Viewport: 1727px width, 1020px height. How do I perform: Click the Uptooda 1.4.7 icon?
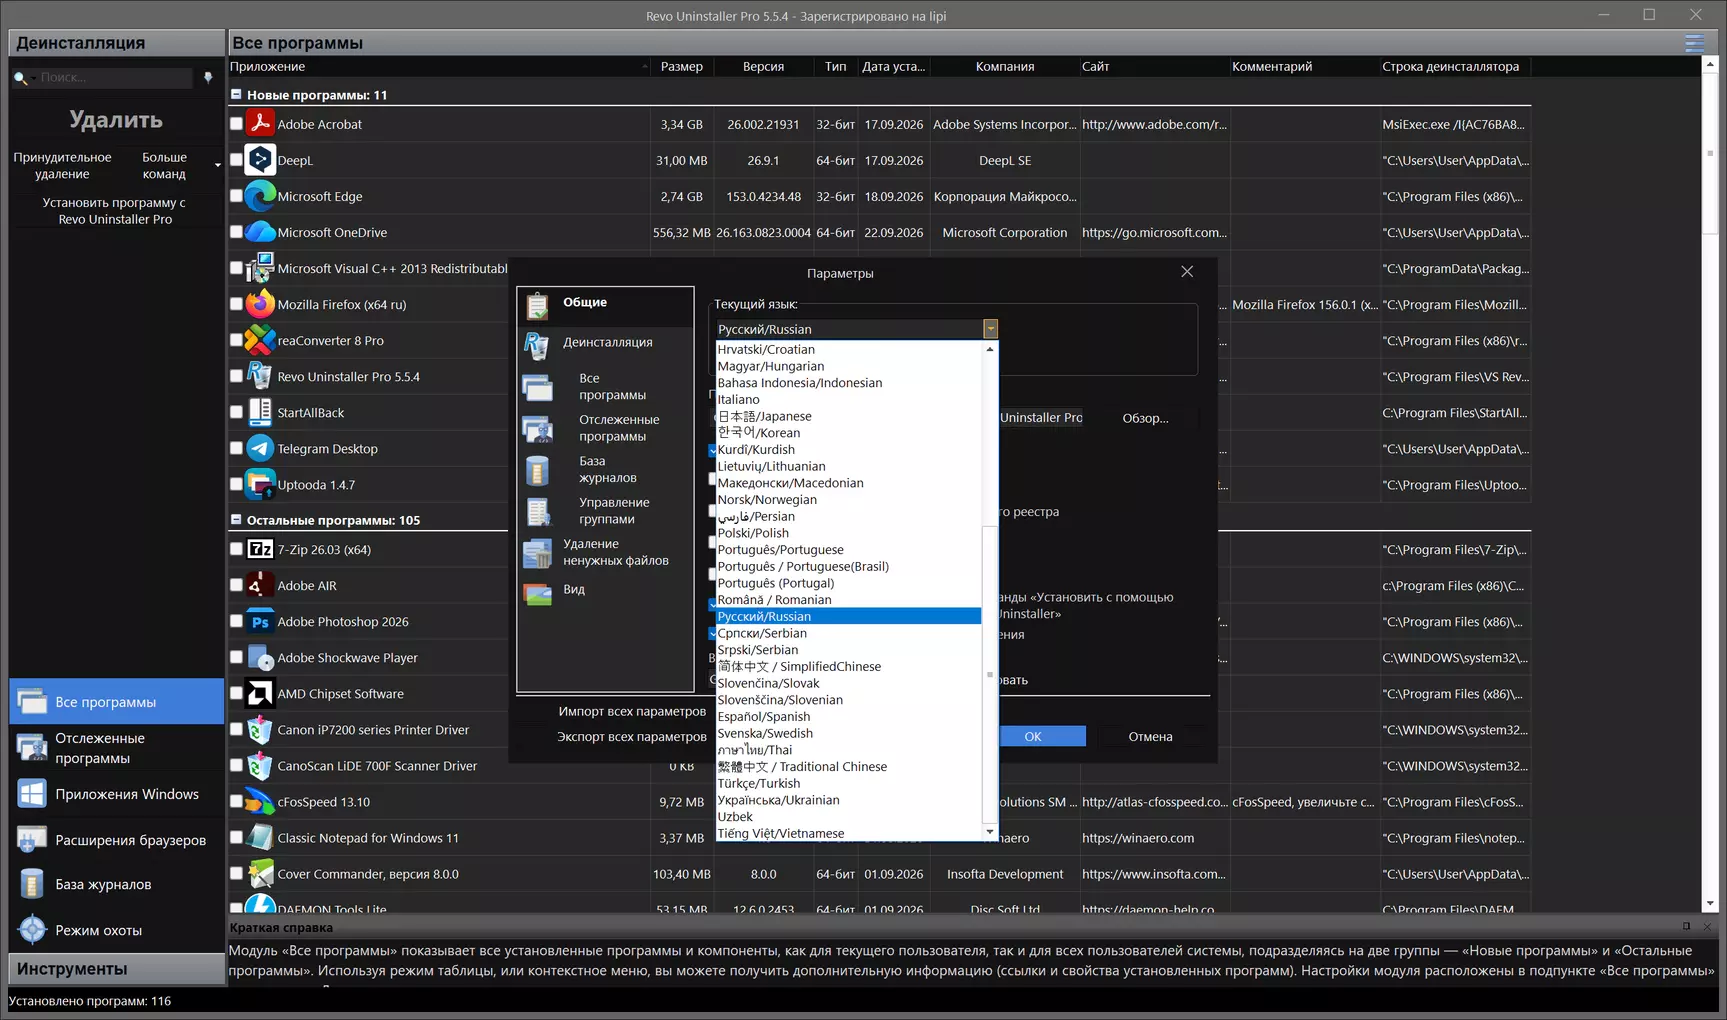tap(260, 484)
